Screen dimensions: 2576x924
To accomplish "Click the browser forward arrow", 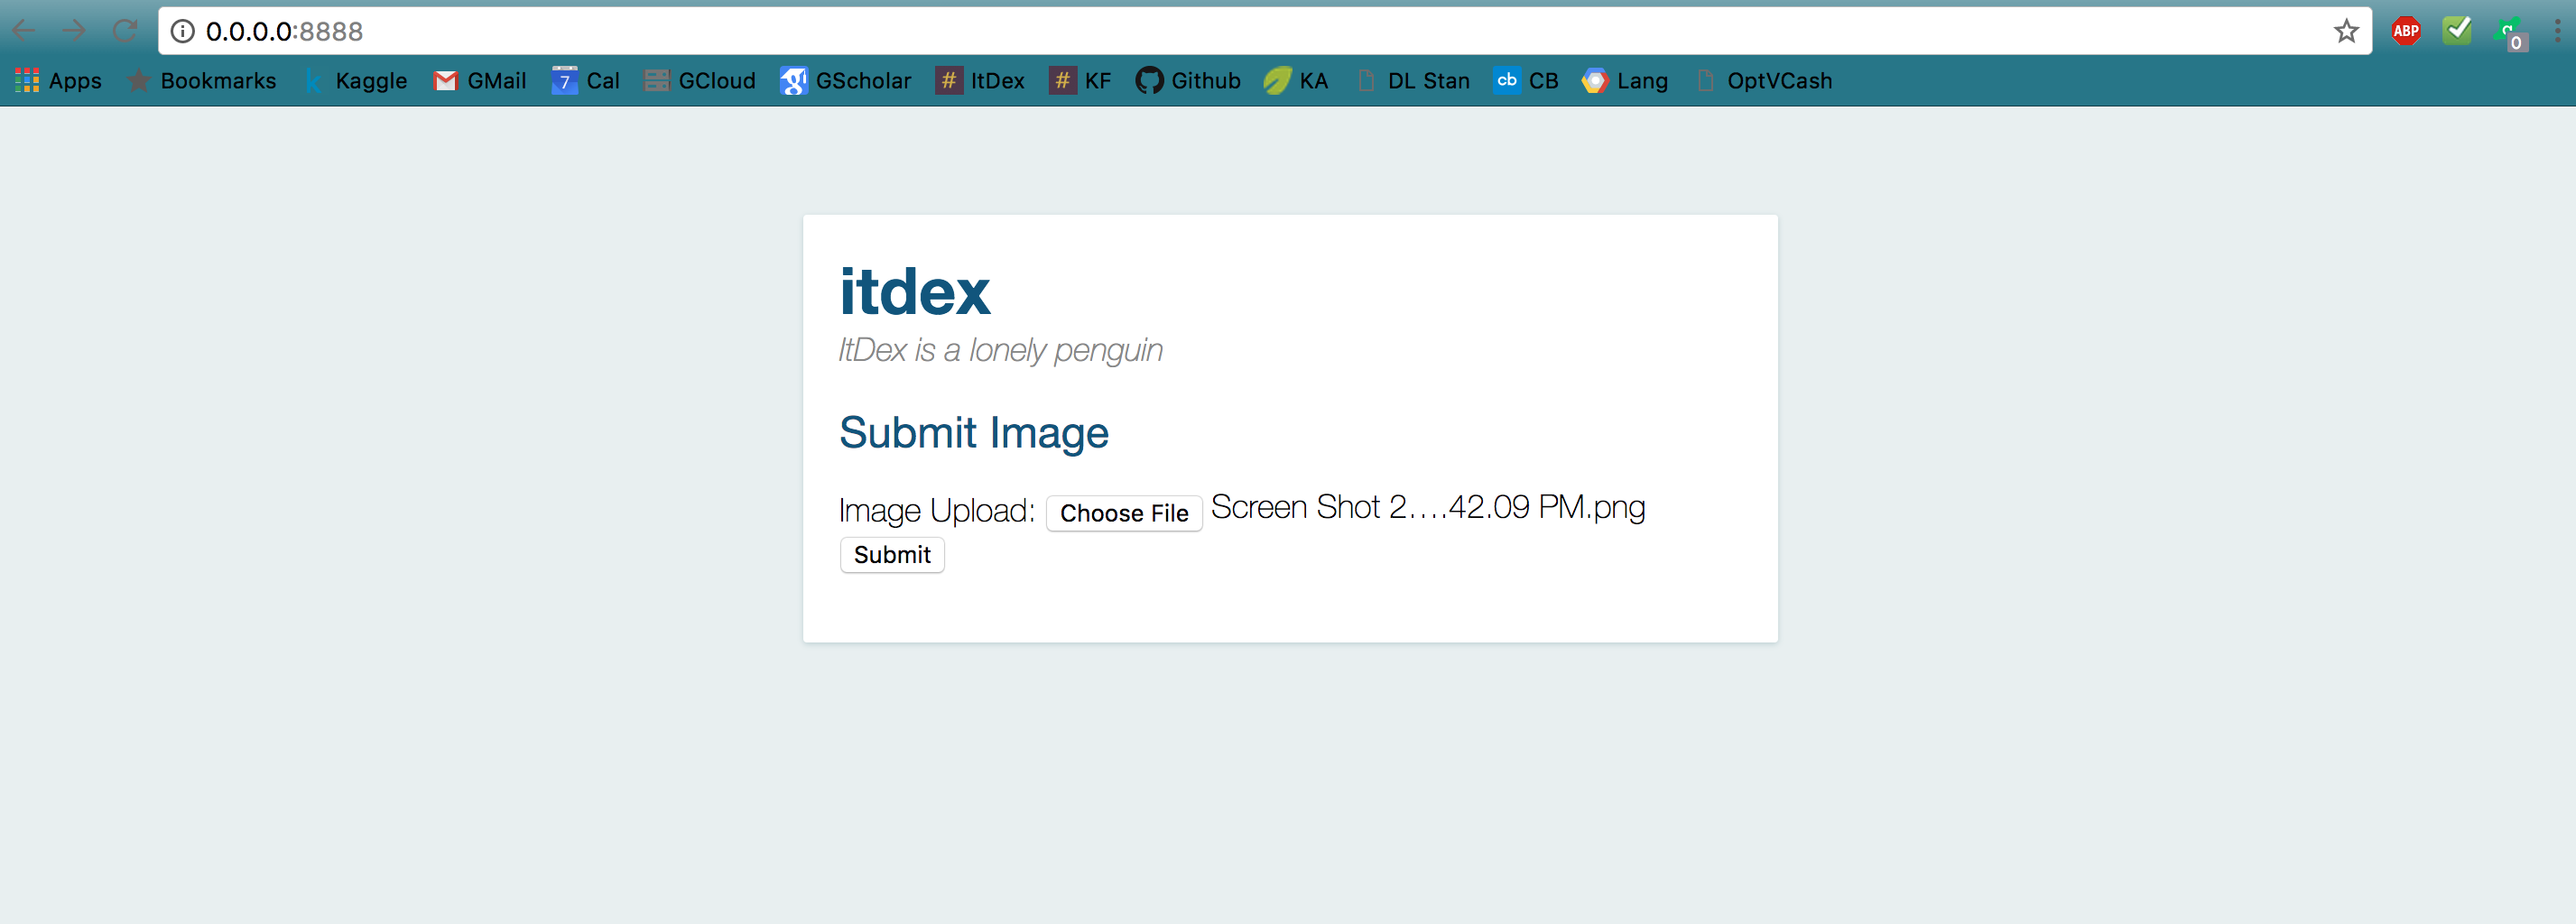I will pos(74,30).
